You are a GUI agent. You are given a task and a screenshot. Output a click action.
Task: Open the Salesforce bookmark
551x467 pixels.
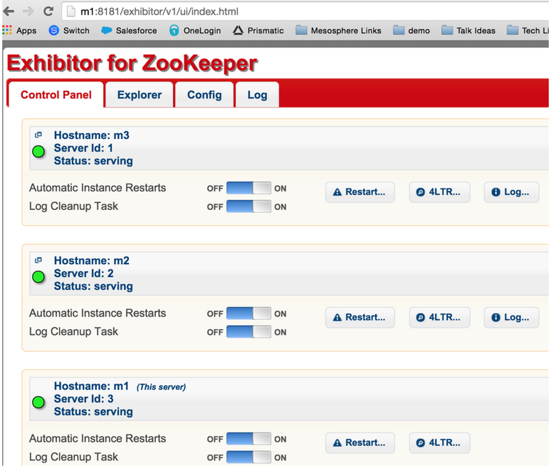[129, 31]
